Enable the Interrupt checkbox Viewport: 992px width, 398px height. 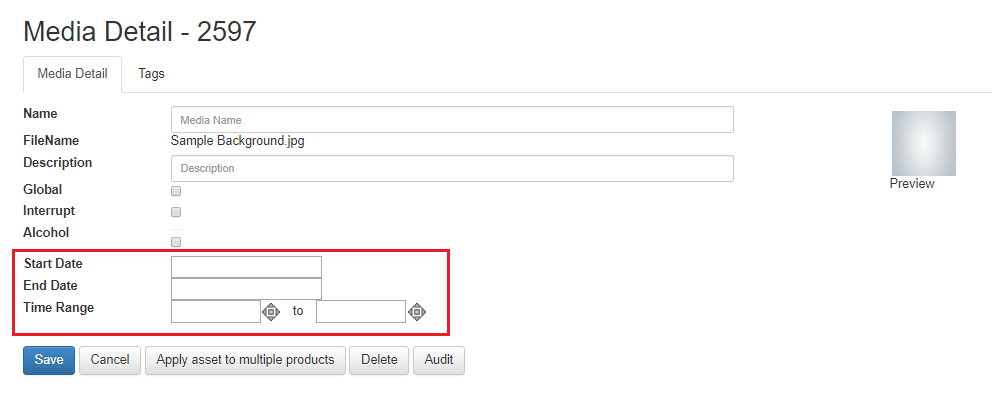[177, 212]
